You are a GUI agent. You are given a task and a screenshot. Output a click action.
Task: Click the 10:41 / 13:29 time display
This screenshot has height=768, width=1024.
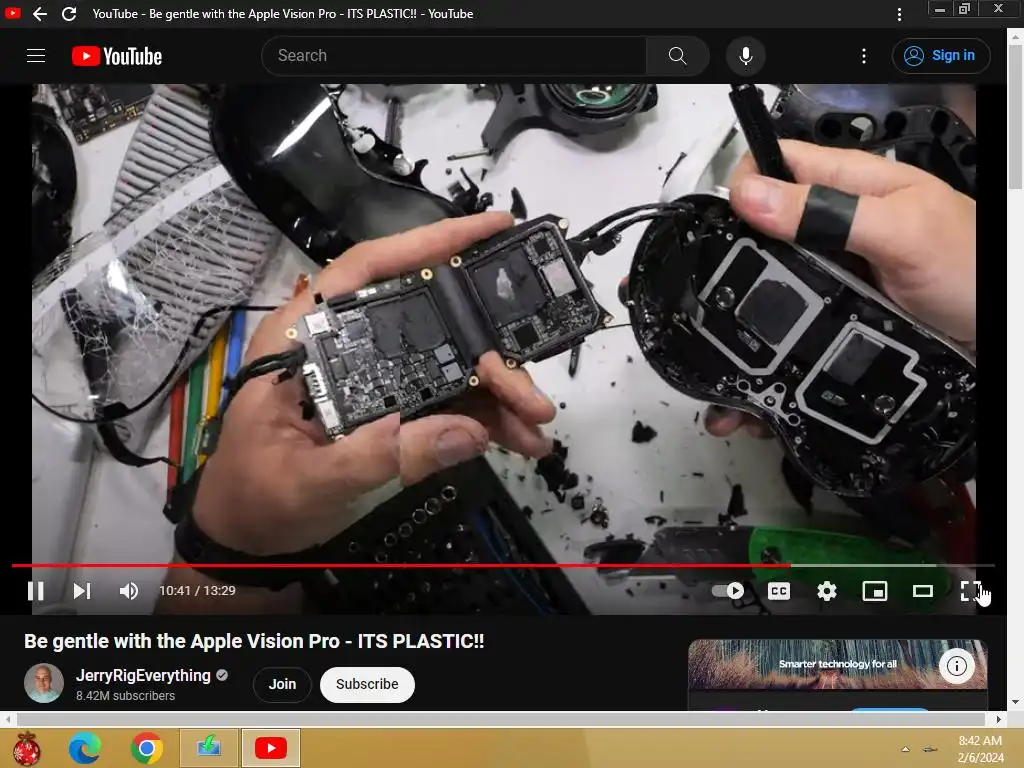pos(197,591)
